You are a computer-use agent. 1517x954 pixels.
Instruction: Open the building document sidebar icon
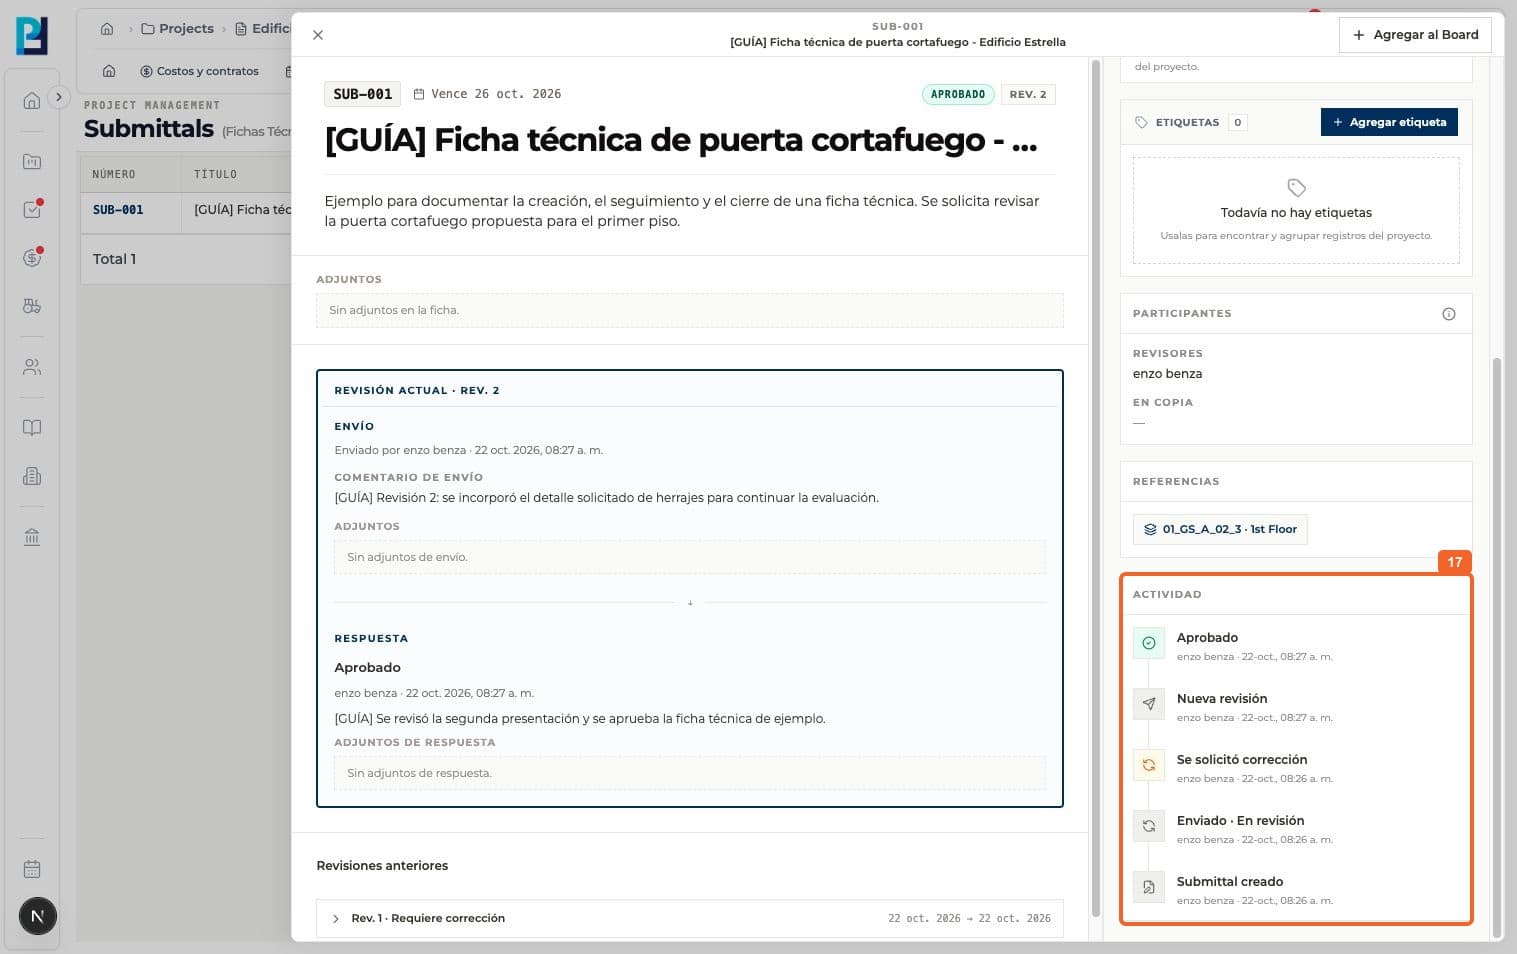32,476
